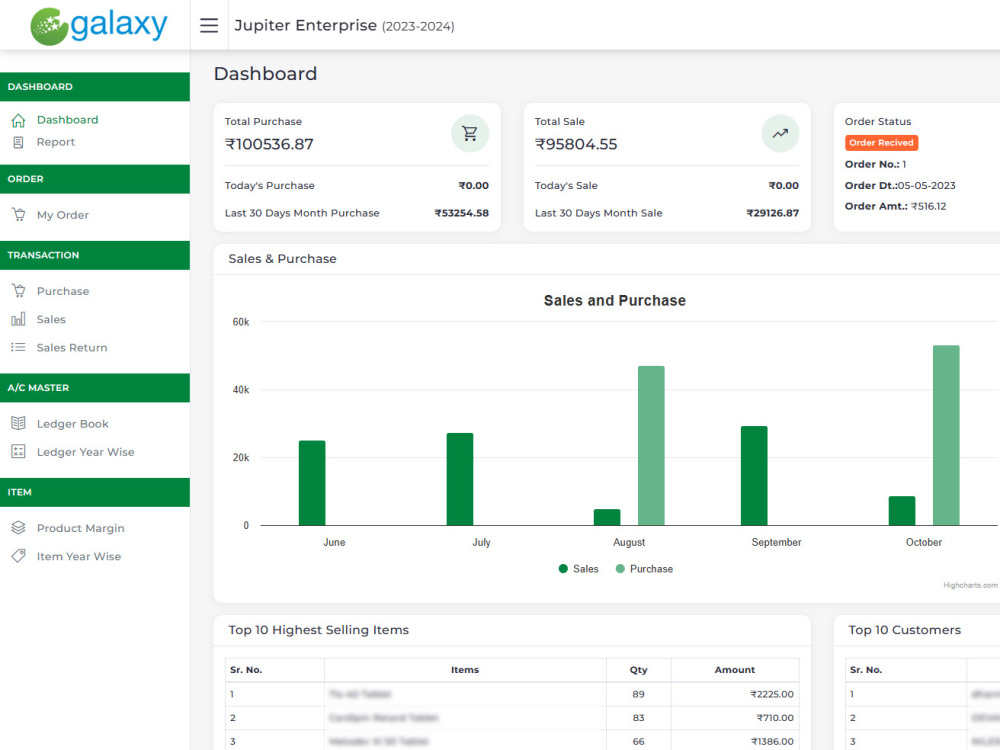Toggle Purchase series in chart legend
This screenshot has height=750, width=1000.
point(644,569)
